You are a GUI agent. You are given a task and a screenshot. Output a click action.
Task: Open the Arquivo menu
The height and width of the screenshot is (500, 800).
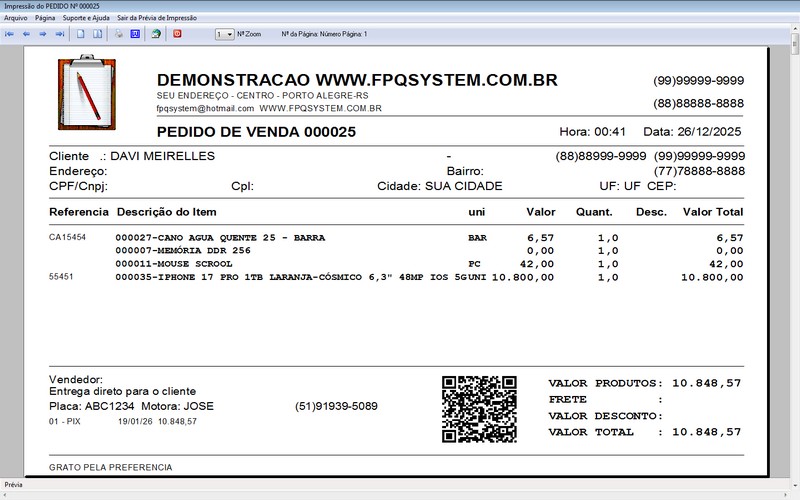pyautogui.click(x=16, y=18)
